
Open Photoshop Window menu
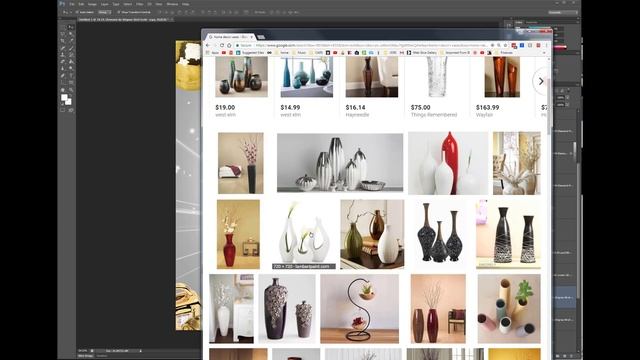coord(172,4)
